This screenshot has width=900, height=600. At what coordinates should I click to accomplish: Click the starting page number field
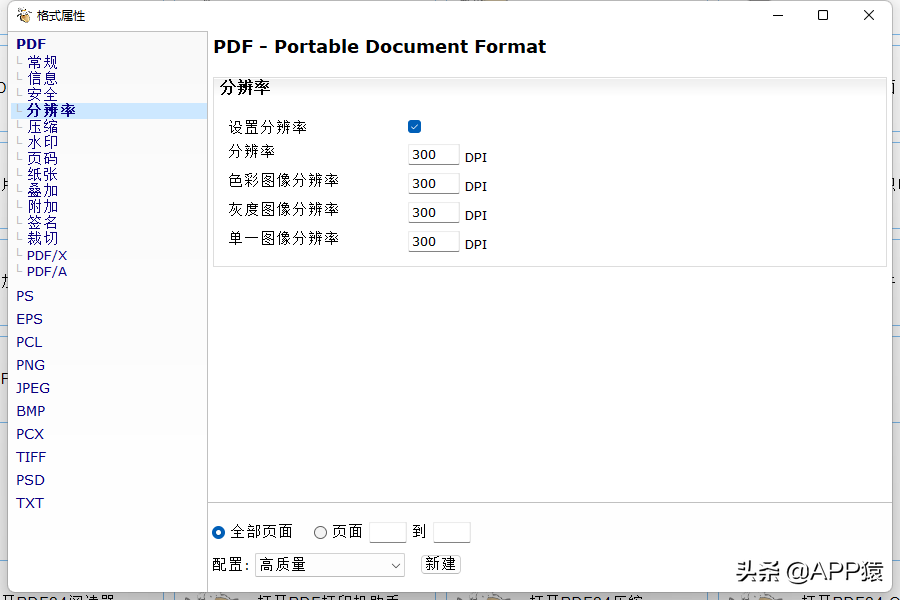[x=387, y=532]
